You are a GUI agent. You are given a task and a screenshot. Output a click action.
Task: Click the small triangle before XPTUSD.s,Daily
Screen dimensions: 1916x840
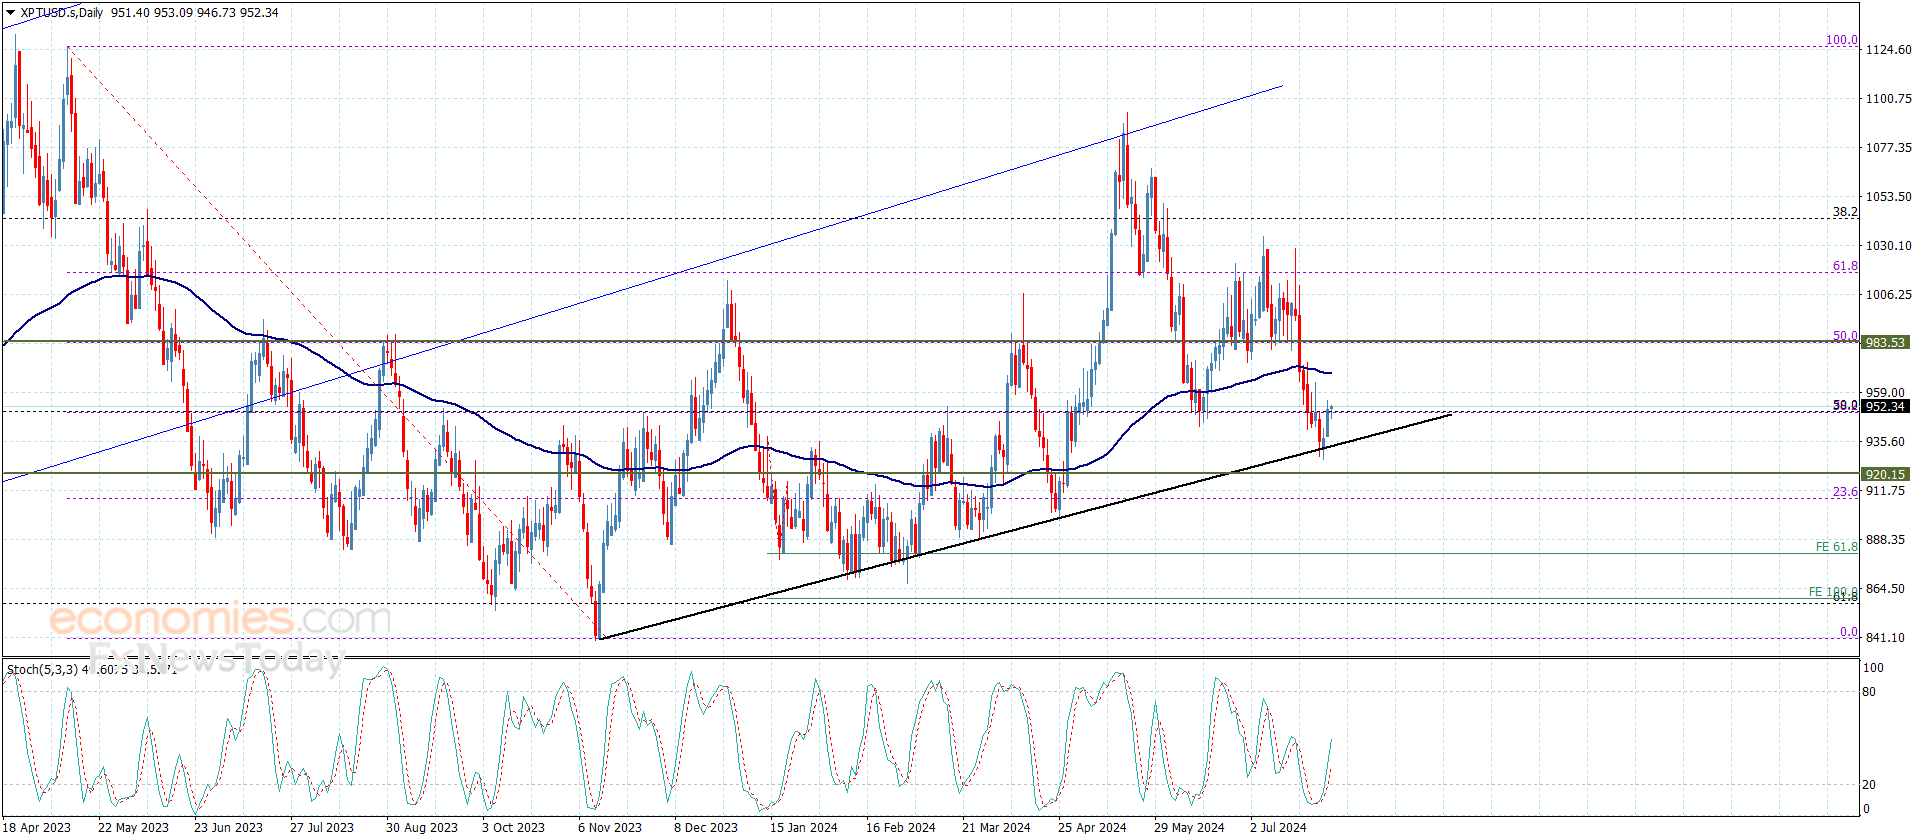10,13
